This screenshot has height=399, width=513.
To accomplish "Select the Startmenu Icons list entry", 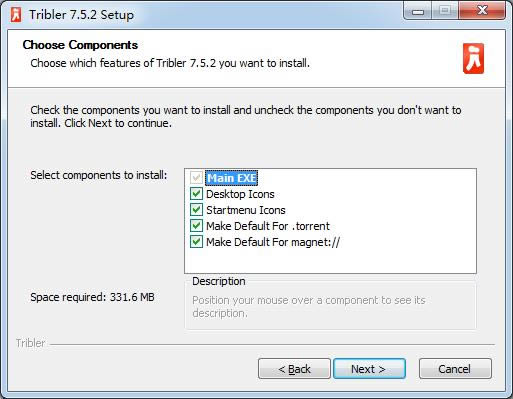I will click(x=246, y=210).
